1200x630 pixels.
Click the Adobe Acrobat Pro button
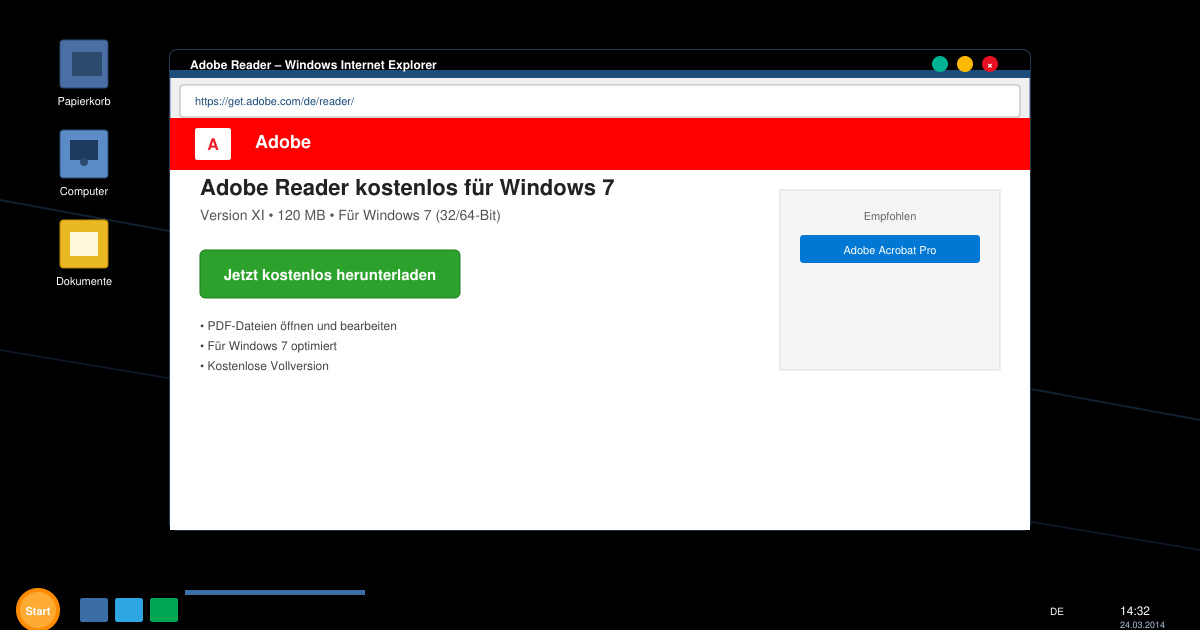(x=890, y=249)
